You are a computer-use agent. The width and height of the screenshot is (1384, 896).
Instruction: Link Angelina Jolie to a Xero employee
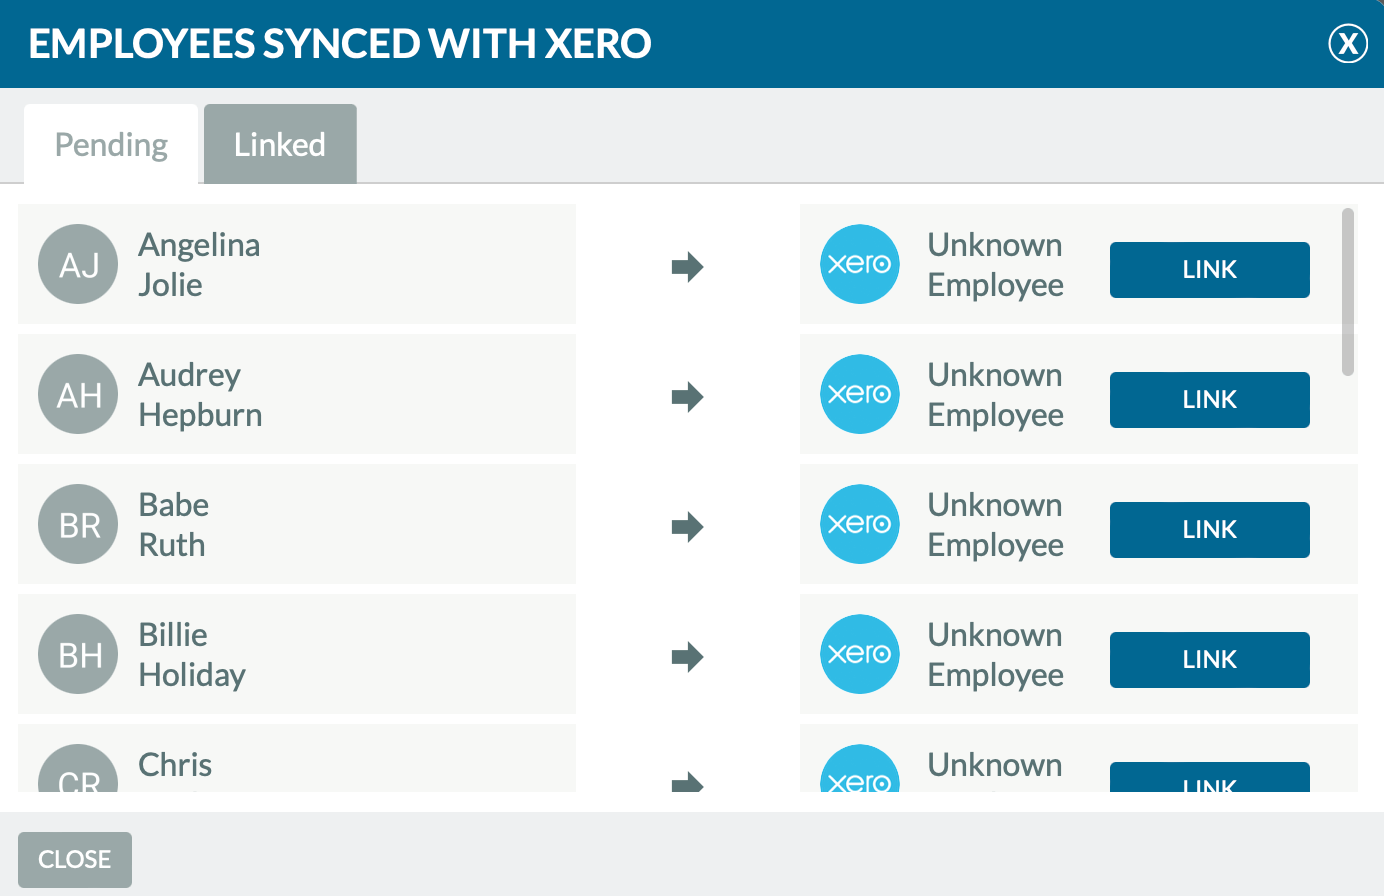(1210, 270)
